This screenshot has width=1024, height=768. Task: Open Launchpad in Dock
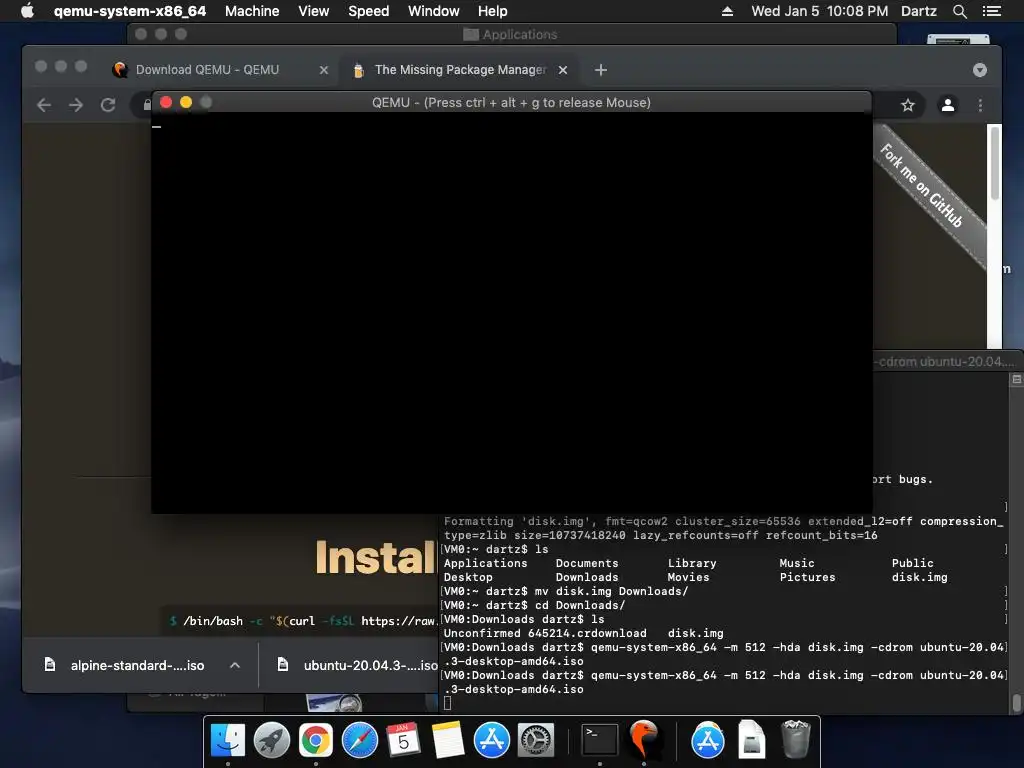click(x=272, y=740)
